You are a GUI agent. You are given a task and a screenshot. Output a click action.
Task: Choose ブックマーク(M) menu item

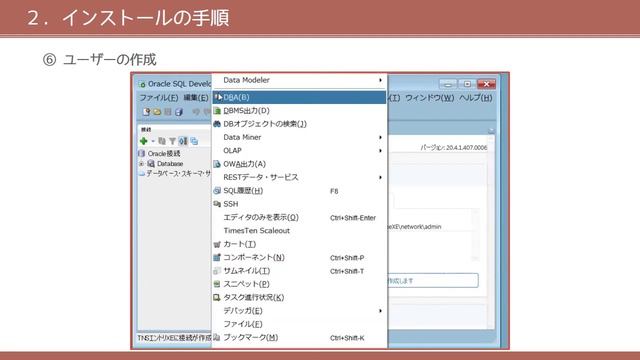tap(299, 338)
